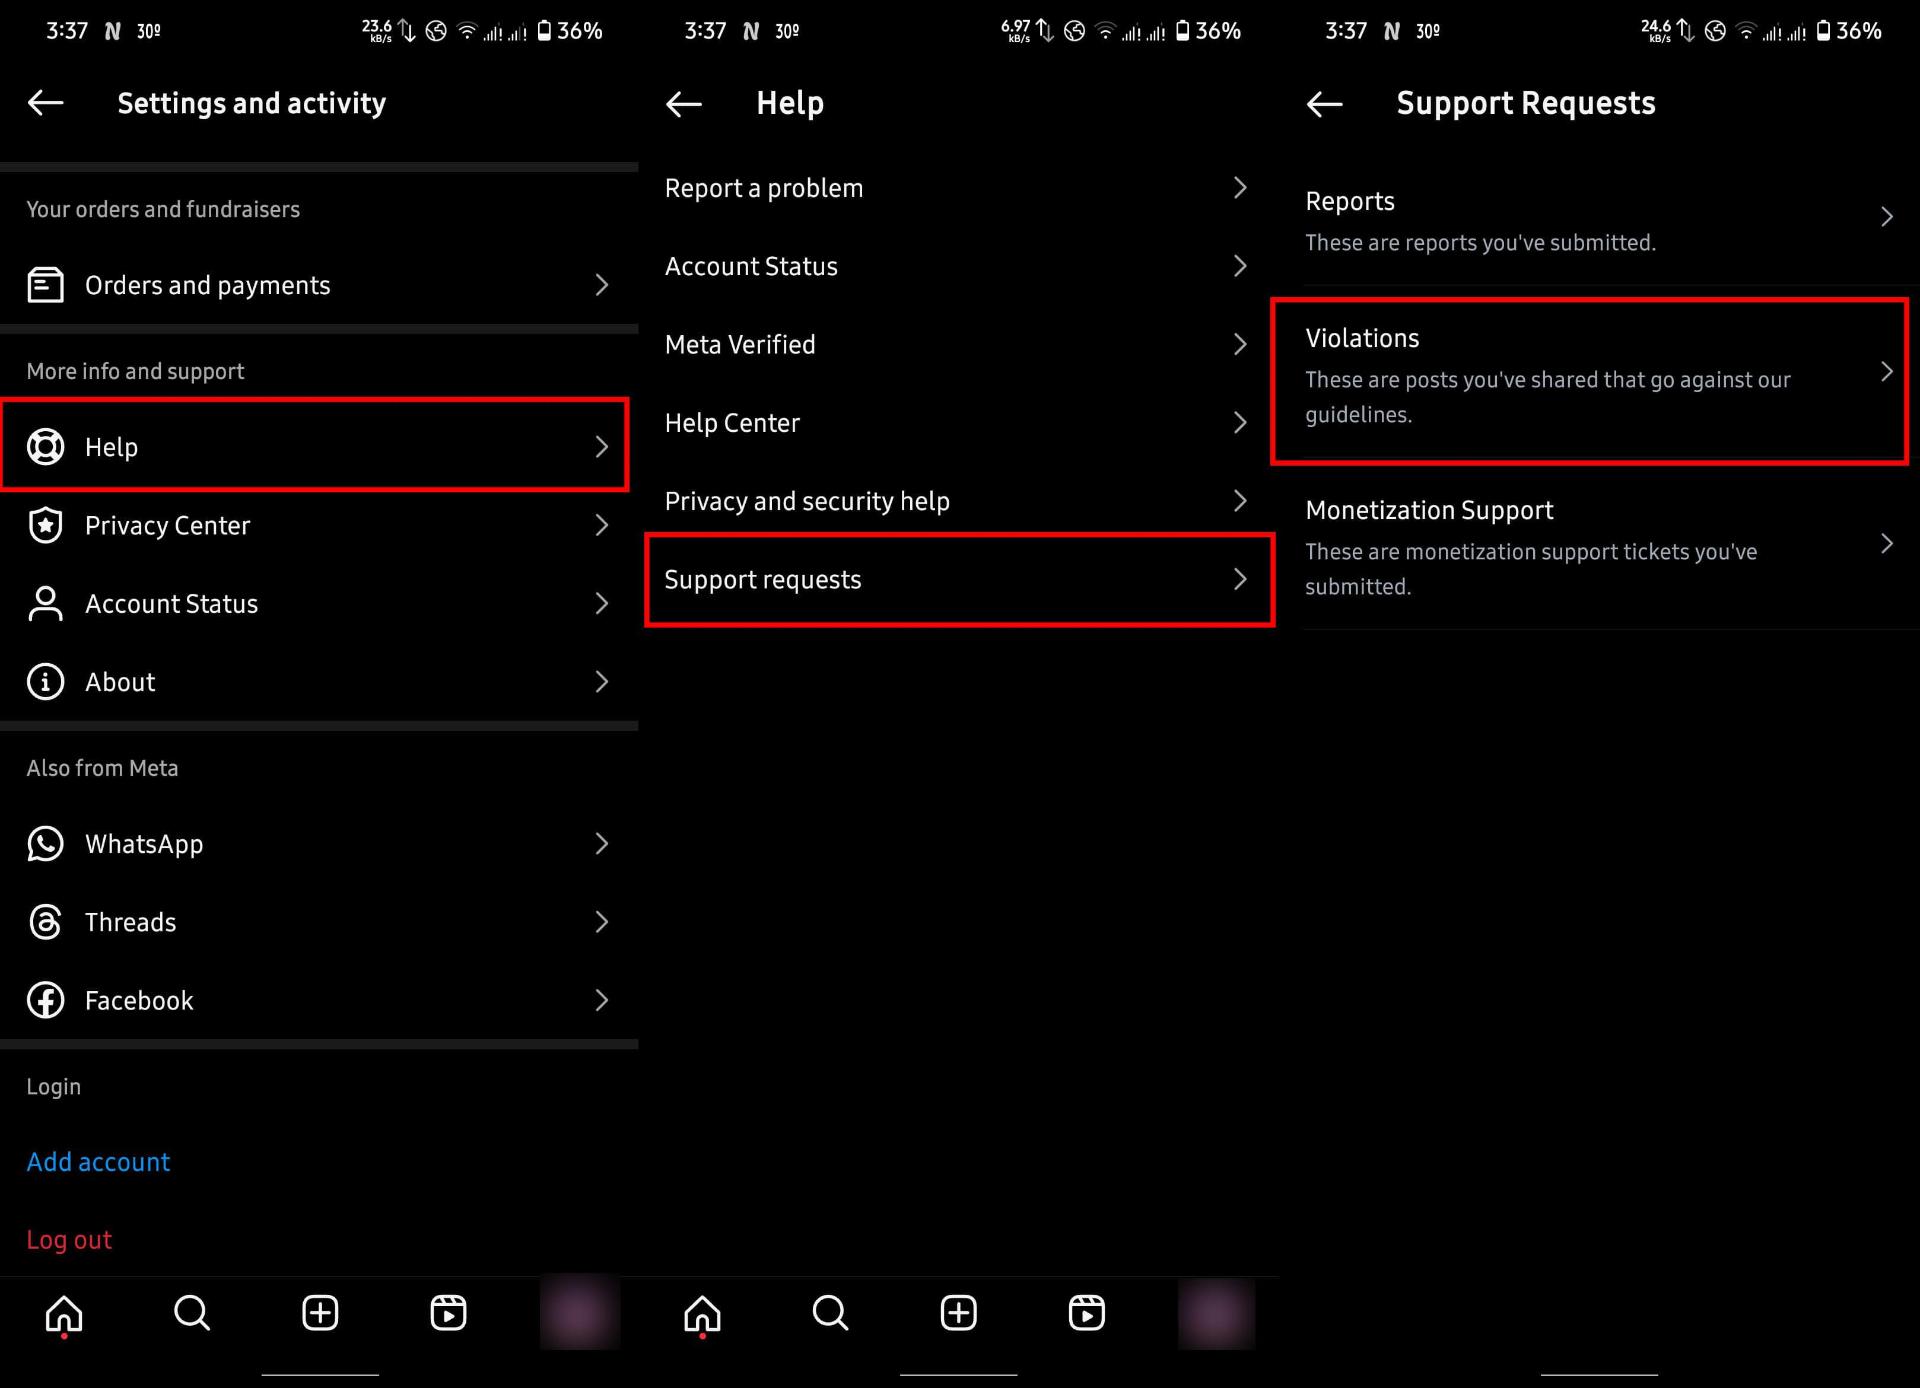The height and width of the screenshot is (1388, 1920).
Task: Open Report a problem
Action: (959, 188)
